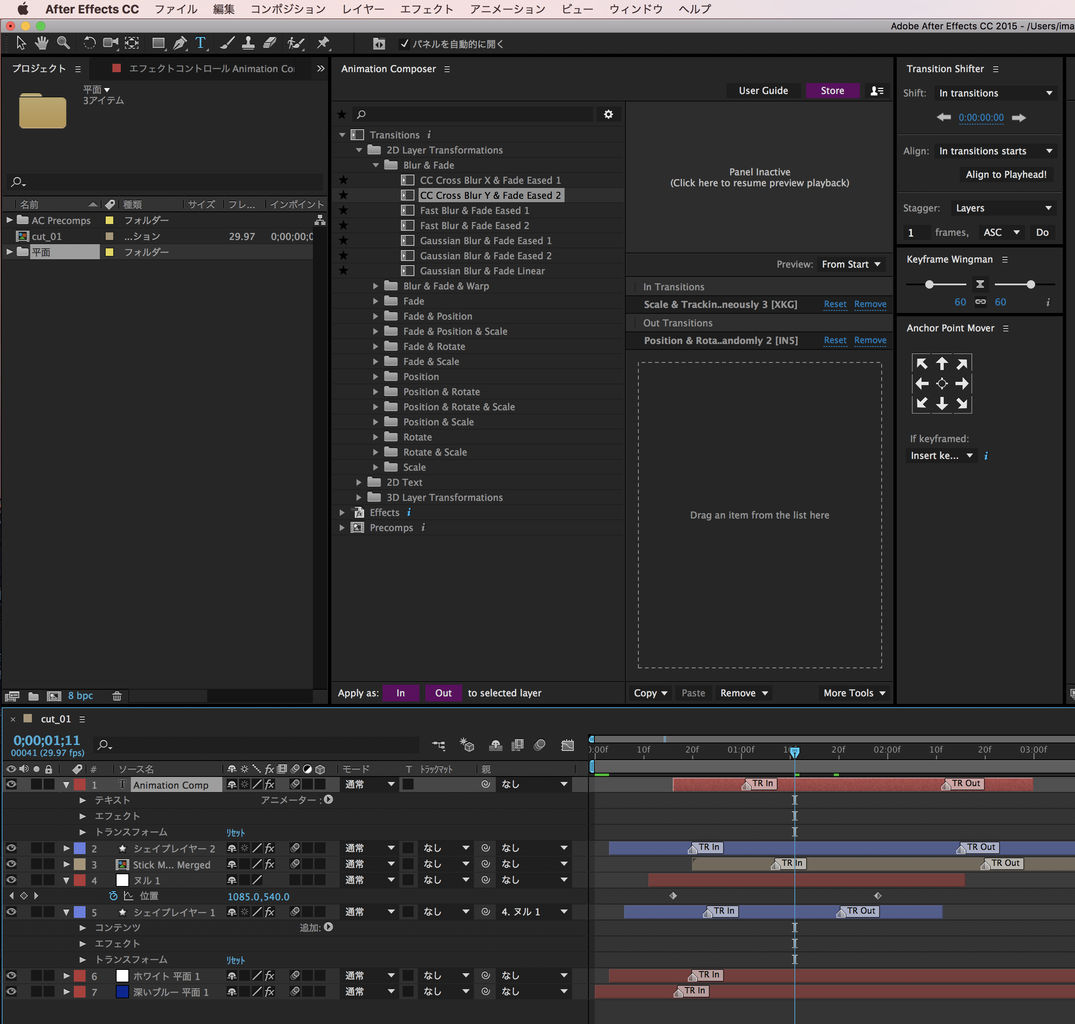Hide the シェイプレイヤー 1 layer
The width and height of the screenshot is (1075, 1024).
coord(11,912)
